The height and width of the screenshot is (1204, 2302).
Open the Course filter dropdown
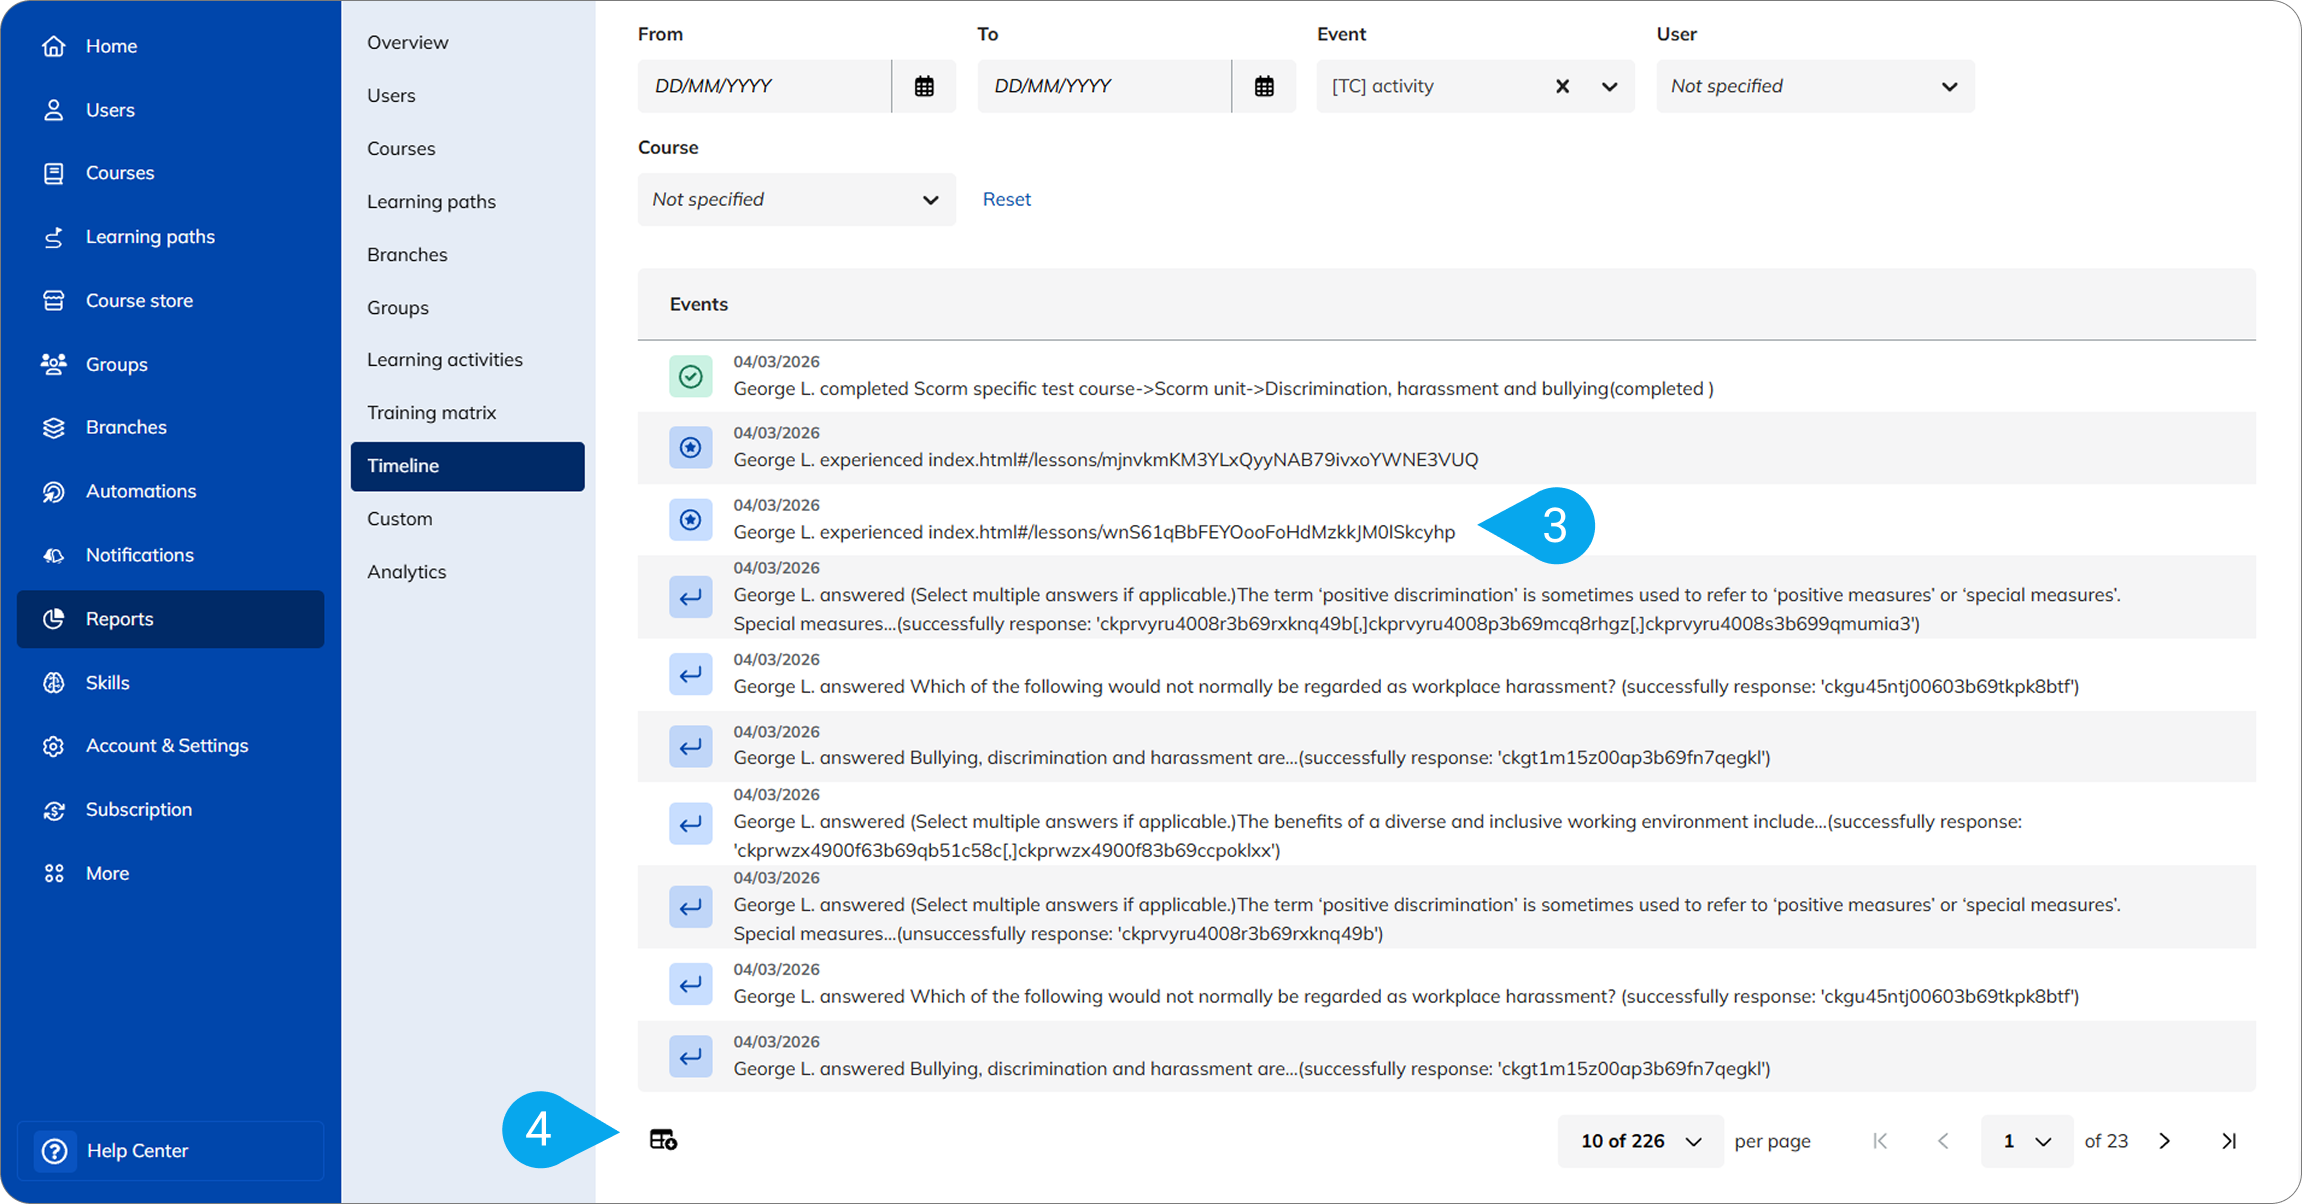point(796,199)
